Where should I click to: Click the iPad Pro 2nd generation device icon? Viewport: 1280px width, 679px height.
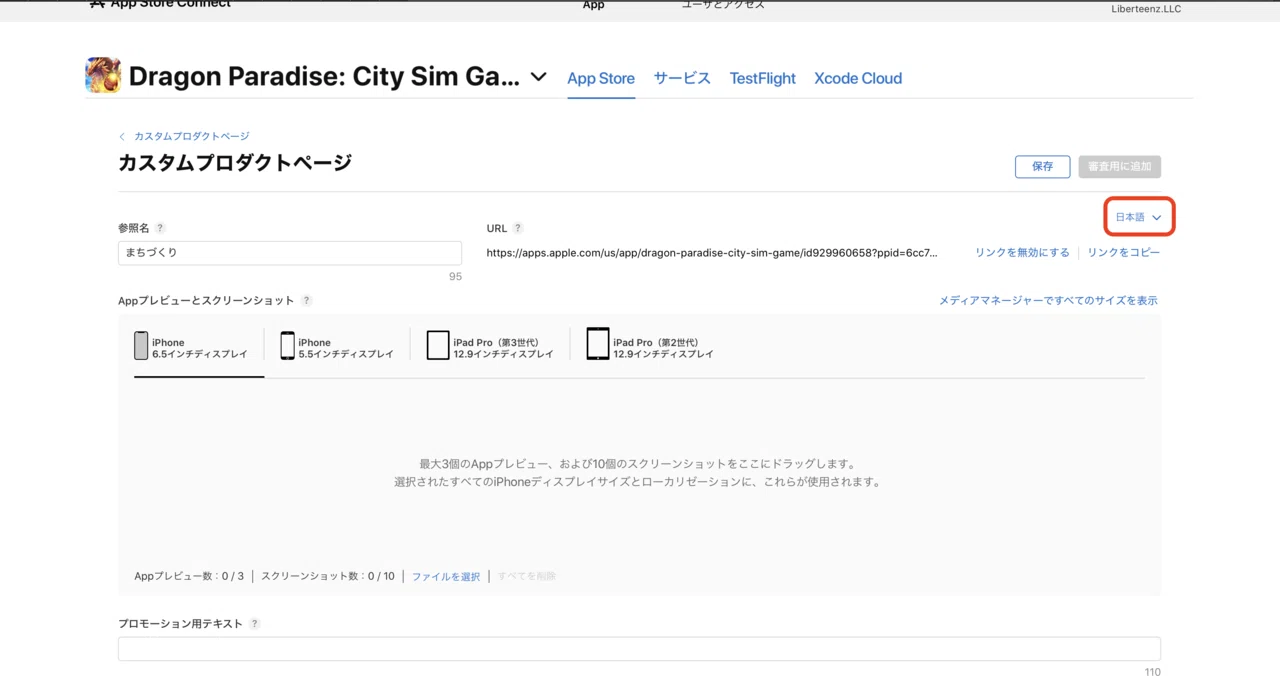598,344
